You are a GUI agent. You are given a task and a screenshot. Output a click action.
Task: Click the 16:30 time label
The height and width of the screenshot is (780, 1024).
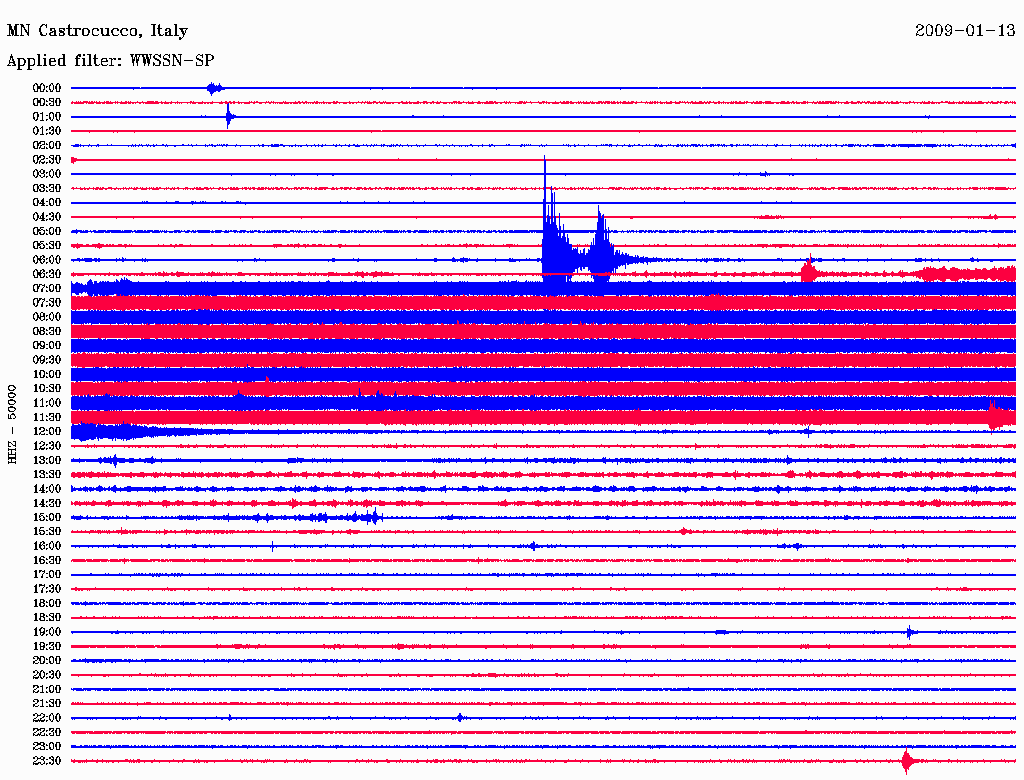pos(47,560)
